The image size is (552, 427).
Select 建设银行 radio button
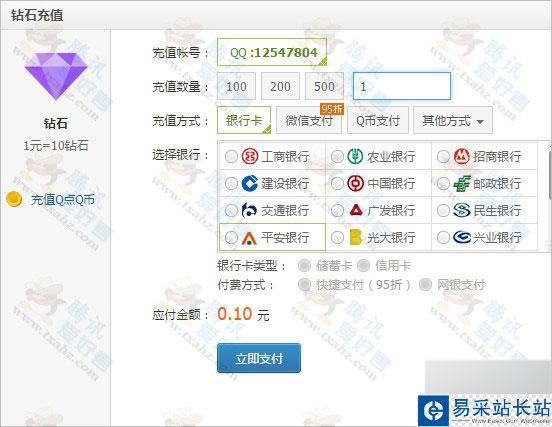231,183
